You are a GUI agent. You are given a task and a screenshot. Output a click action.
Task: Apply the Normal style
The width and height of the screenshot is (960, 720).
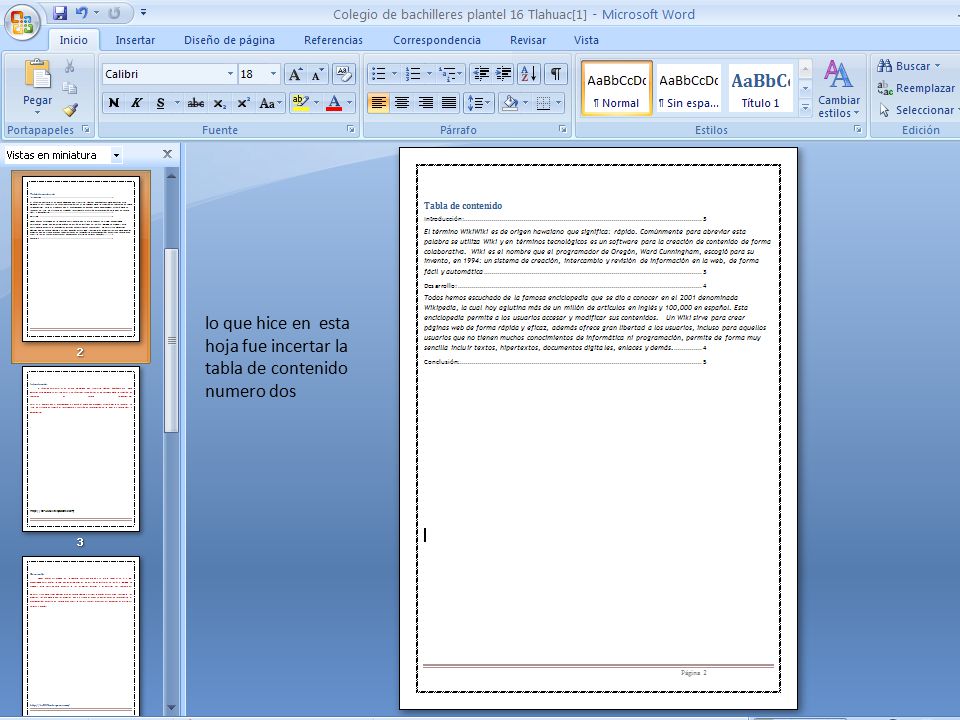click(x=617, y=88)
